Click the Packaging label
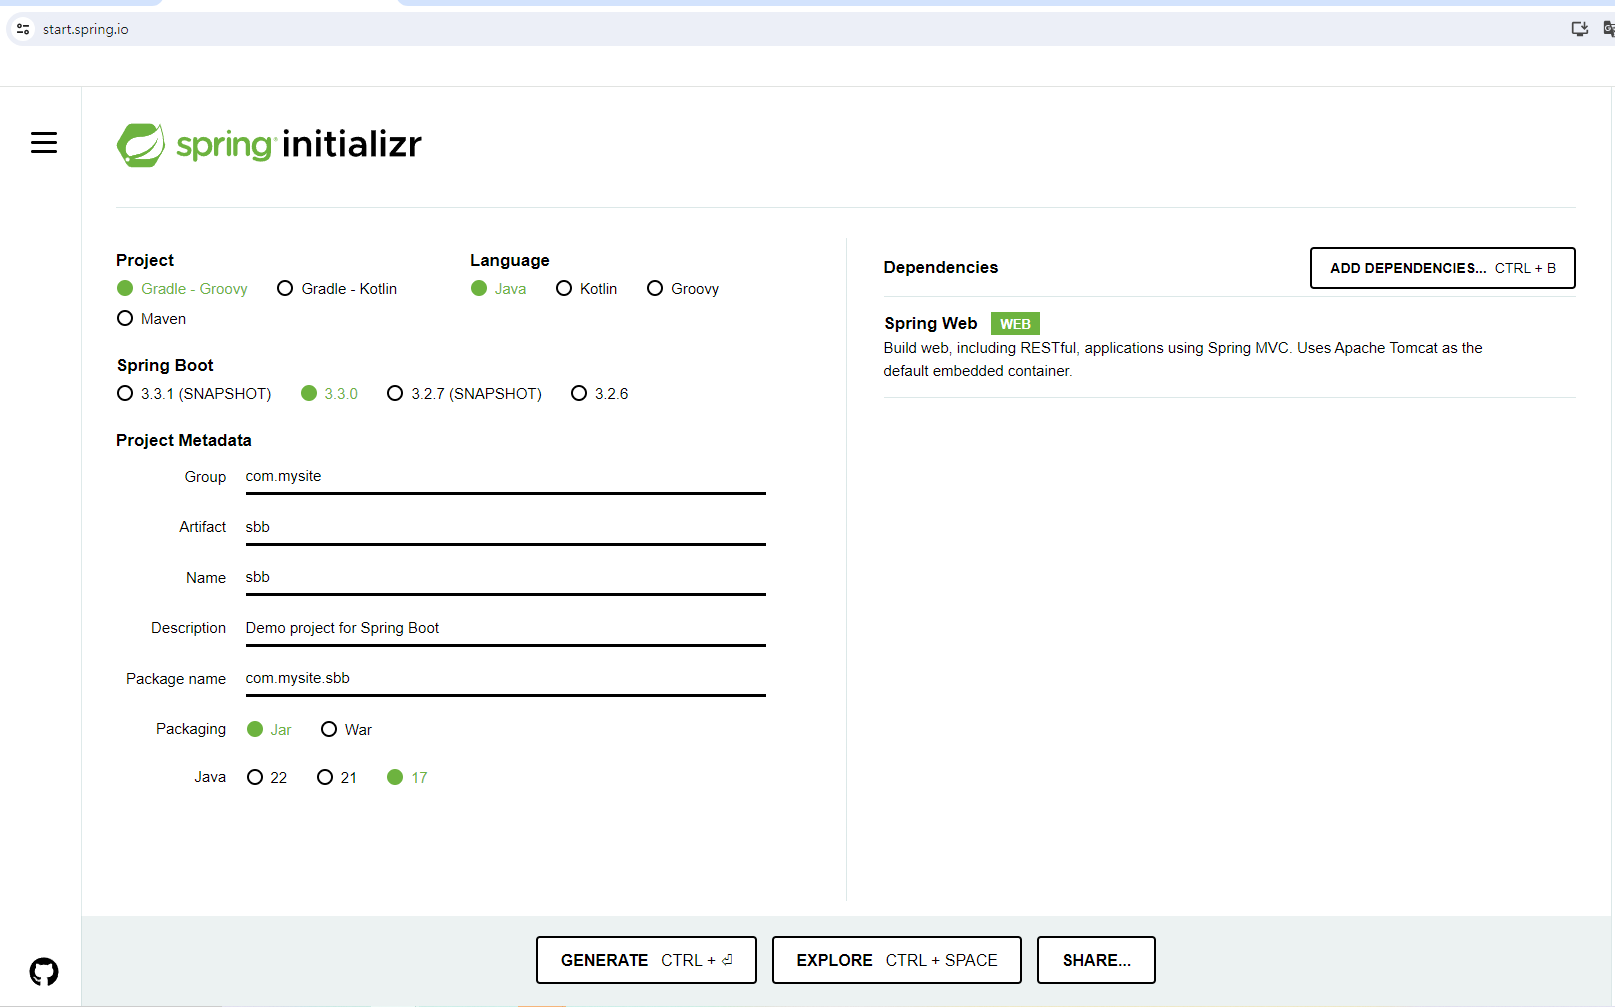This screenshot has width=1615, height=1007. click(x=191, y=729)
